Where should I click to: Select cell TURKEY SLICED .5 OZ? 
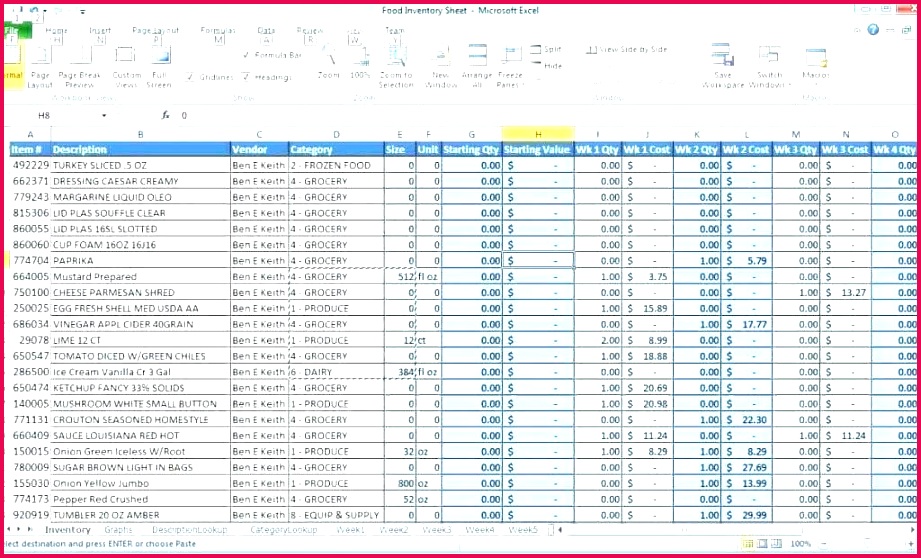[140, 166]
